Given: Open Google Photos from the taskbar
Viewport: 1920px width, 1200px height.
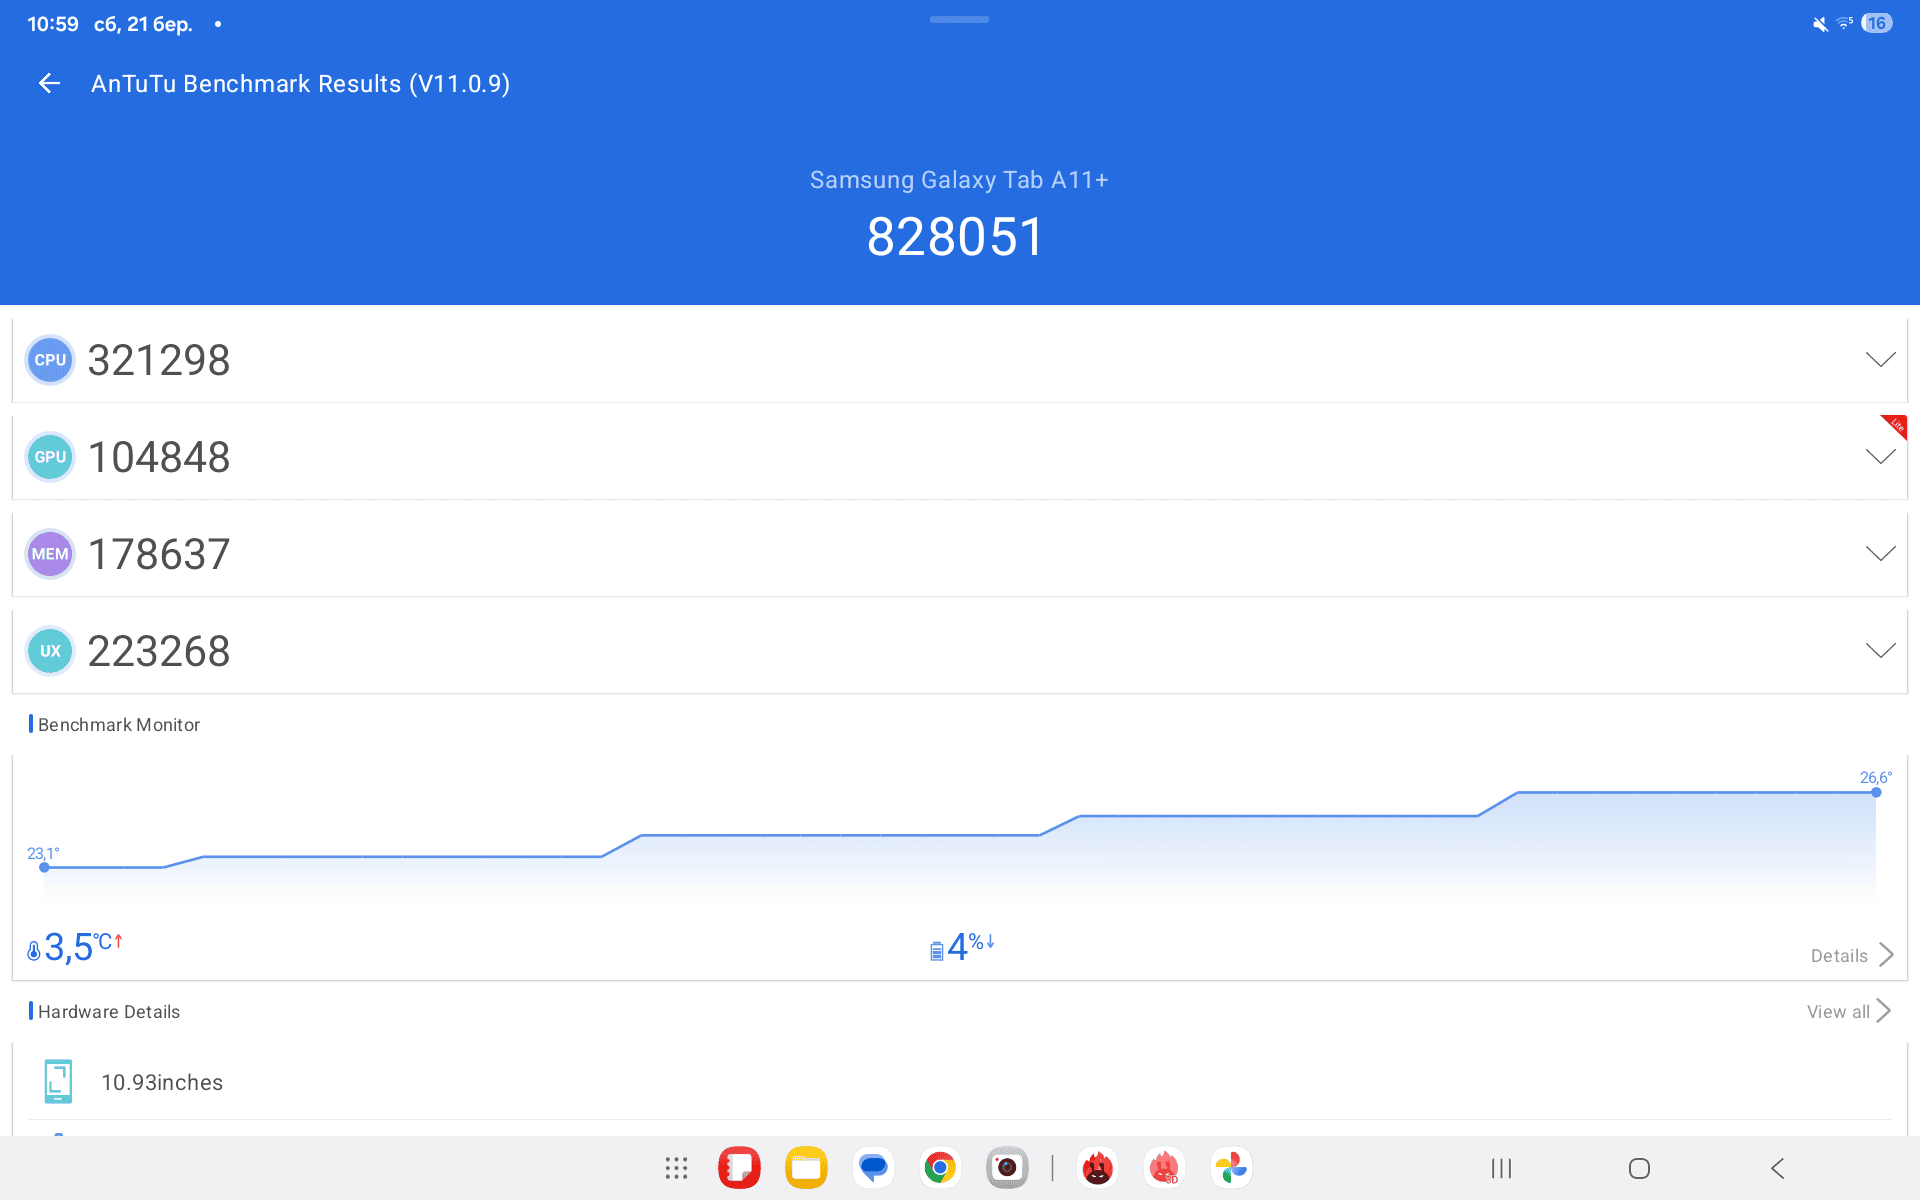Looking at the screenshot, I should pyautogui.click(x=1232, y=1168).
